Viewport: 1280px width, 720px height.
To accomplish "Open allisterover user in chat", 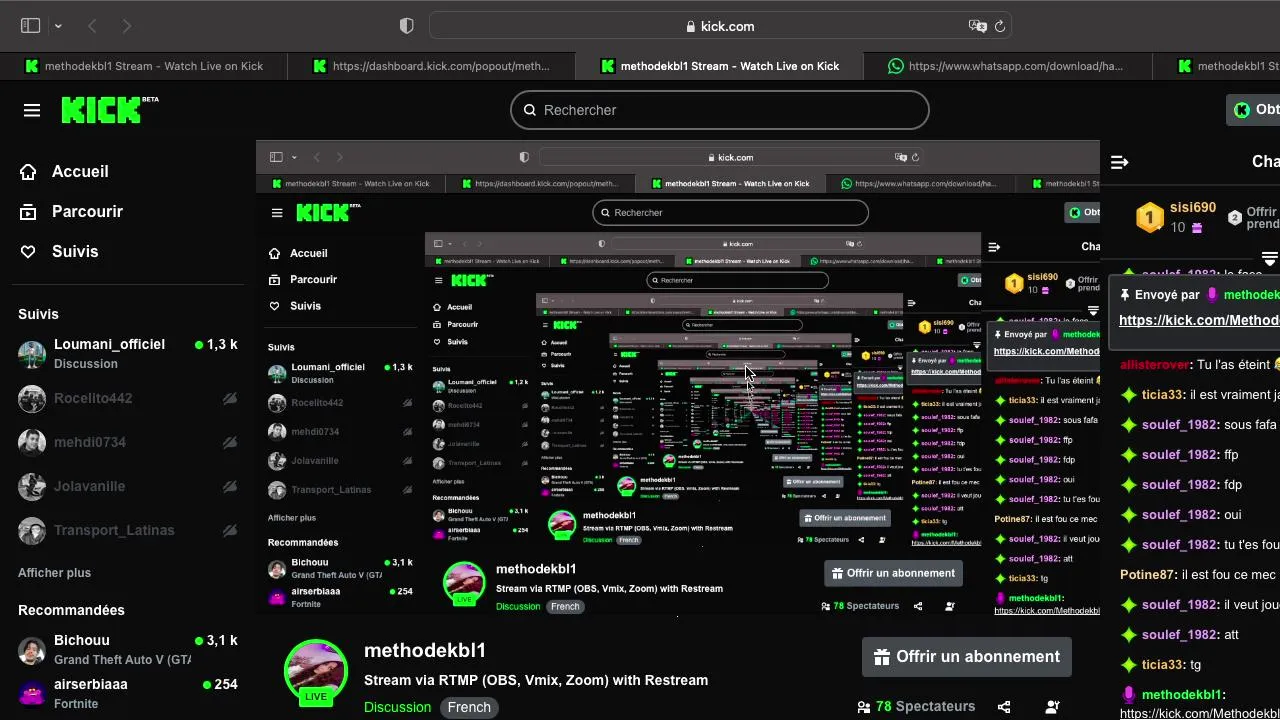I will click(x=1155, y=365).
